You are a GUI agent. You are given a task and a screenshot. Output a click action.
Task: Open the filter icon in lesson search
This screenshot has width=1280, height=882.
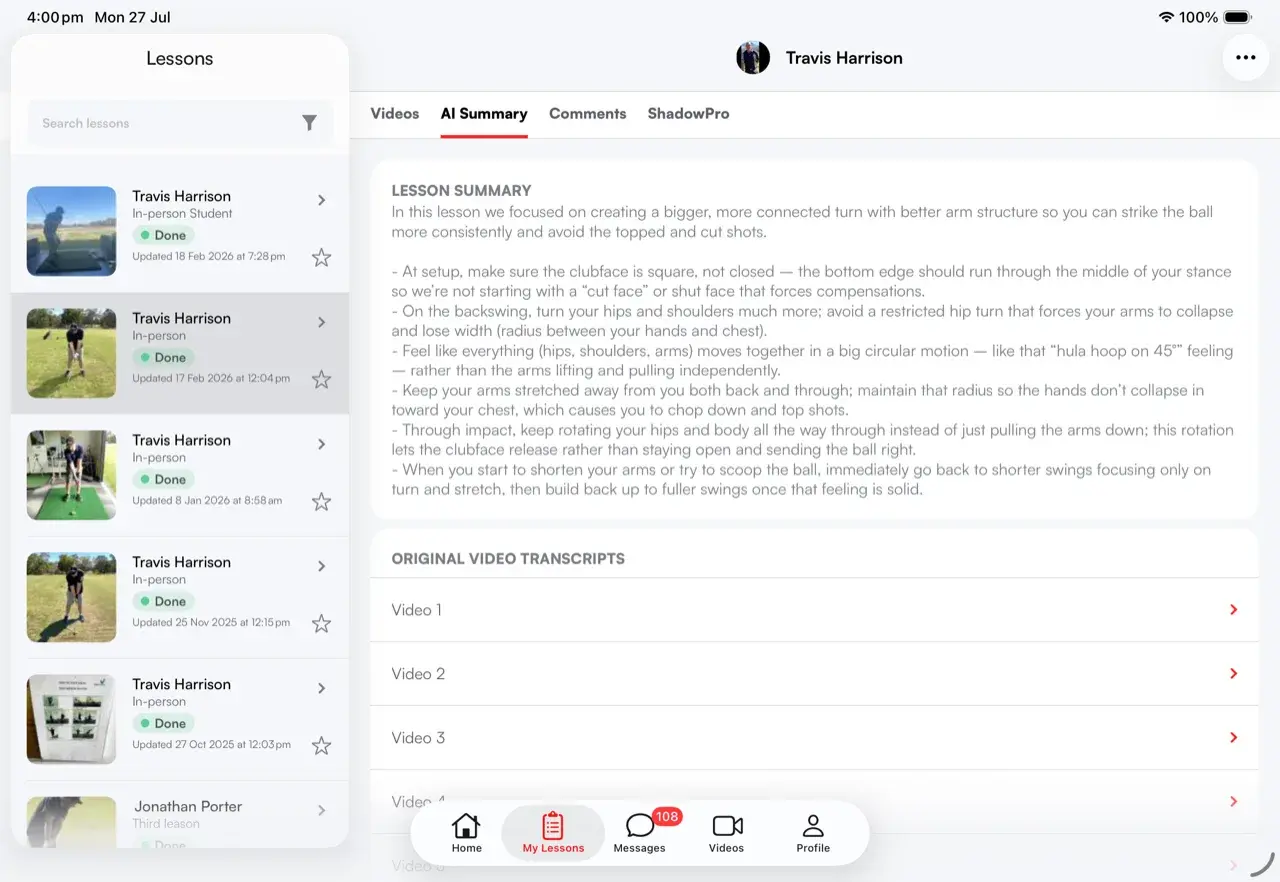coord(309,123)
